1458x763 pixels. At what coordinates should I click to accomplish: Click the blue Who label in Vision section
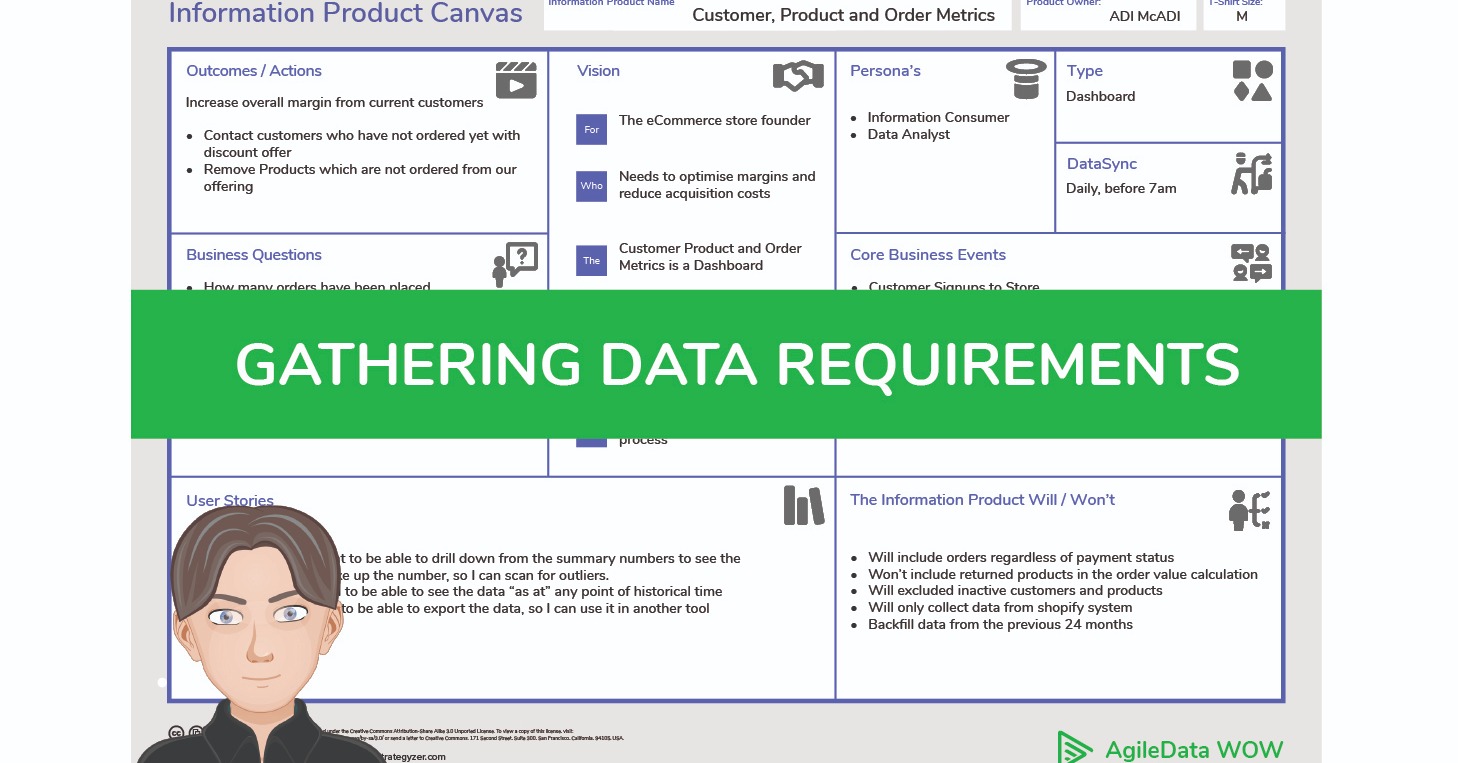[x=591, y=186]
